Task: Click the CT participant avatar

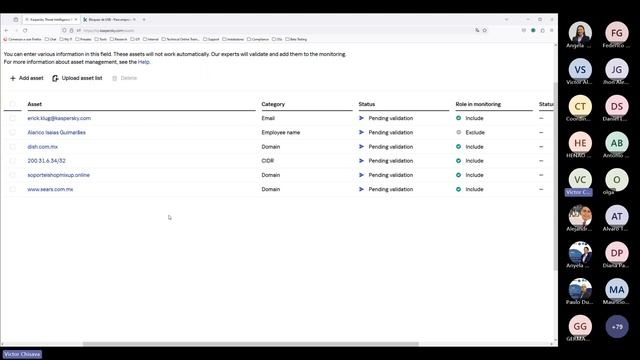Action: coord(580,107)
